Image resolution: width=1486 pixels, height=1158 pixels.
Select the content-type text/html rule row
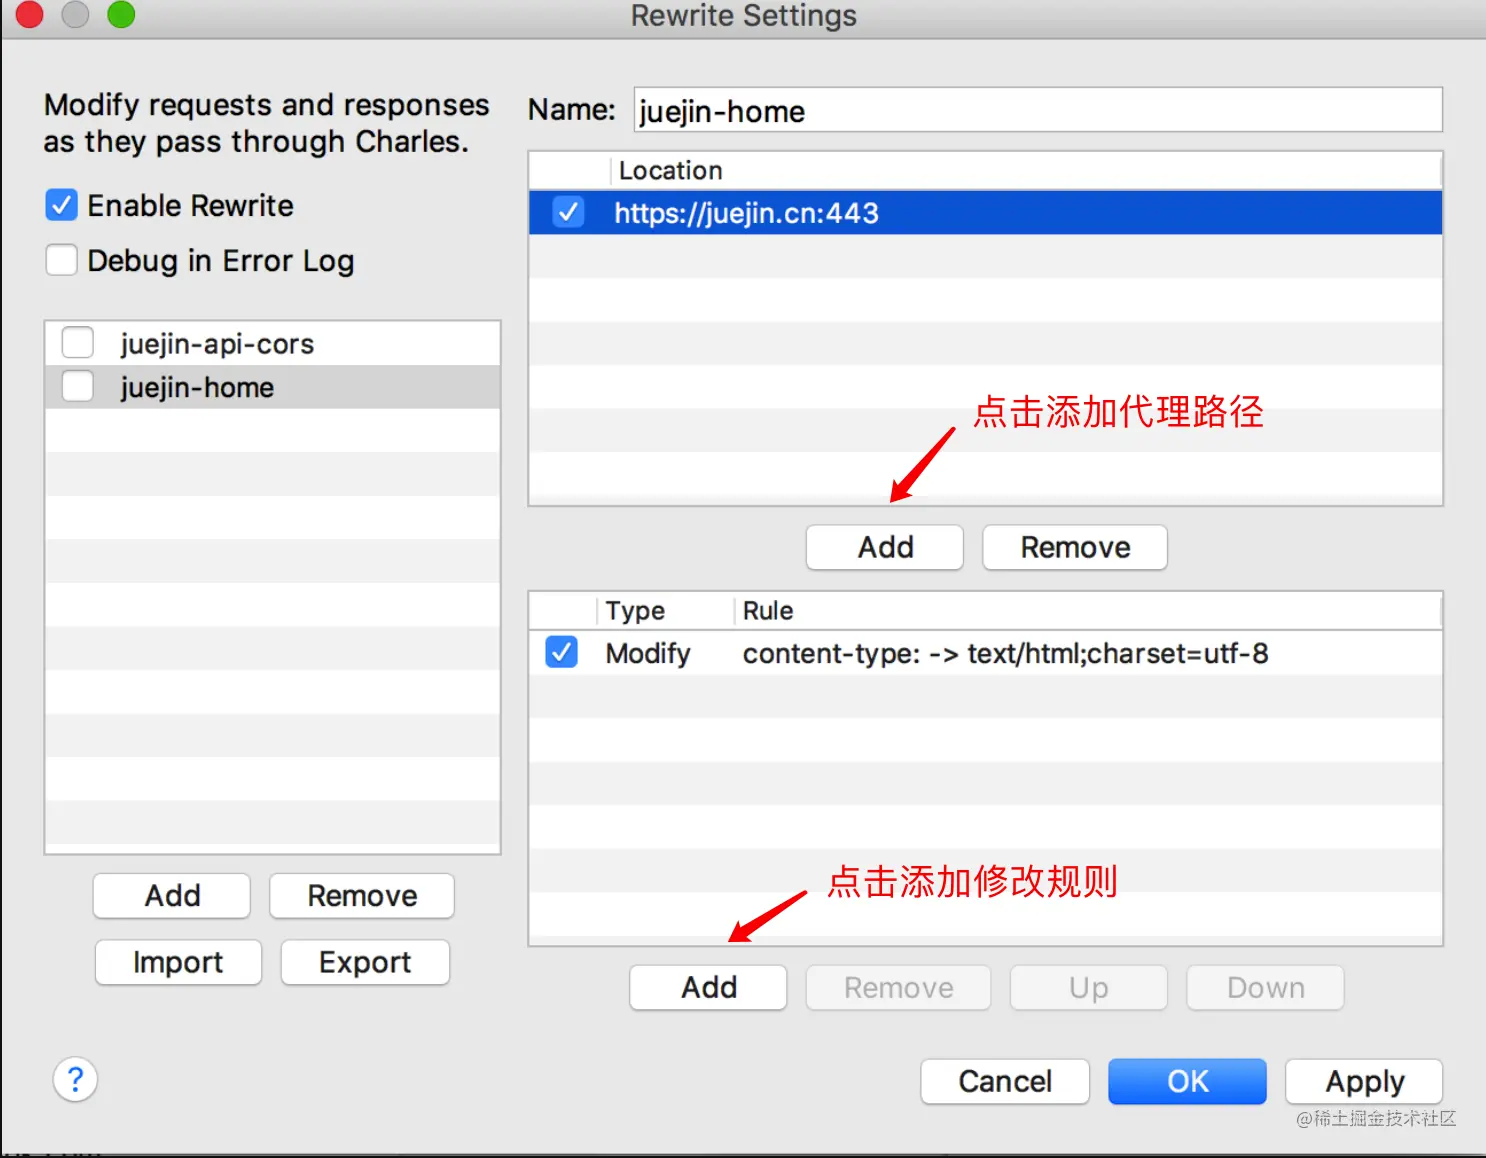tap(985, 653)
